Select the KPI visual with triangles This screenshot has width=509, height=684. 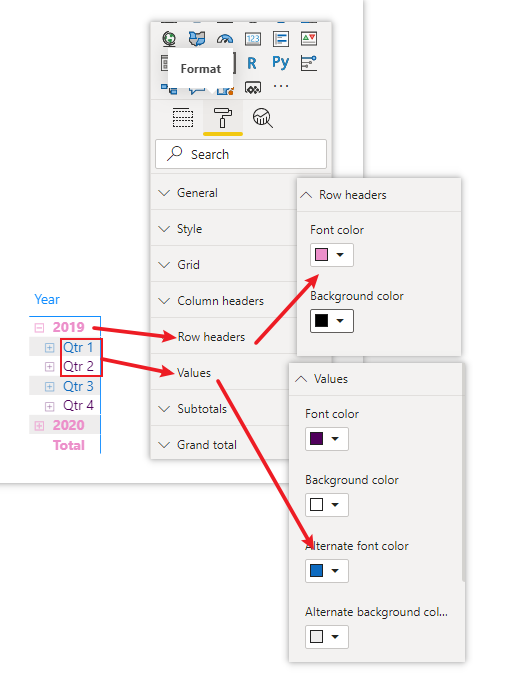coord(309,39)
